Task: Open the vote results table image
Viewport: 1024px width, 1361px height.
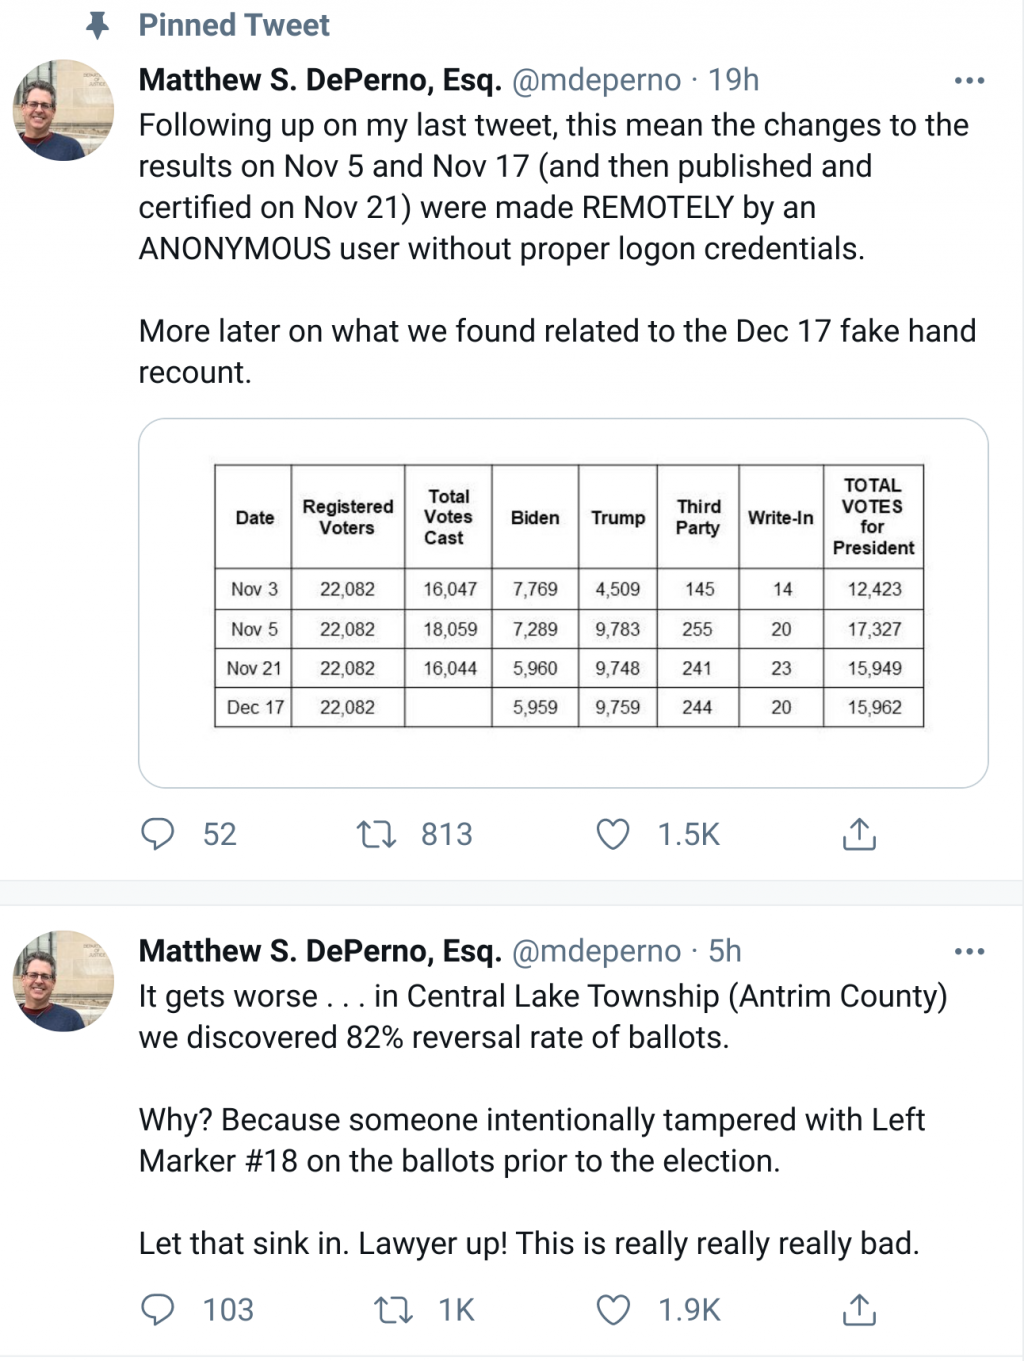Action: [563, 602]
